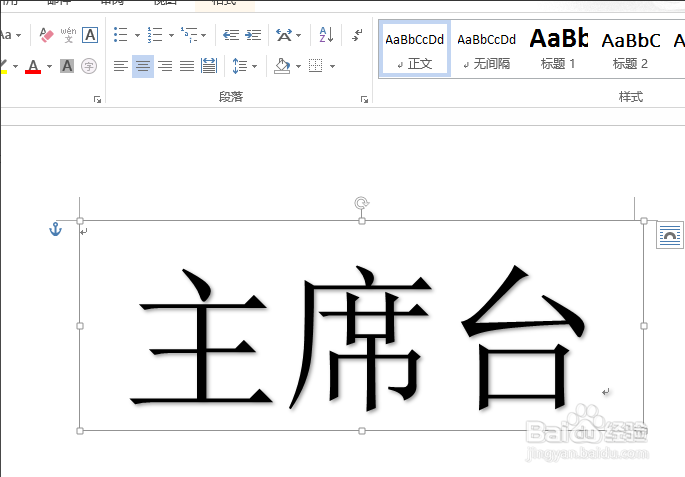Apply the paragraph borders icon
Screen dimensions: 685x477
315,66
